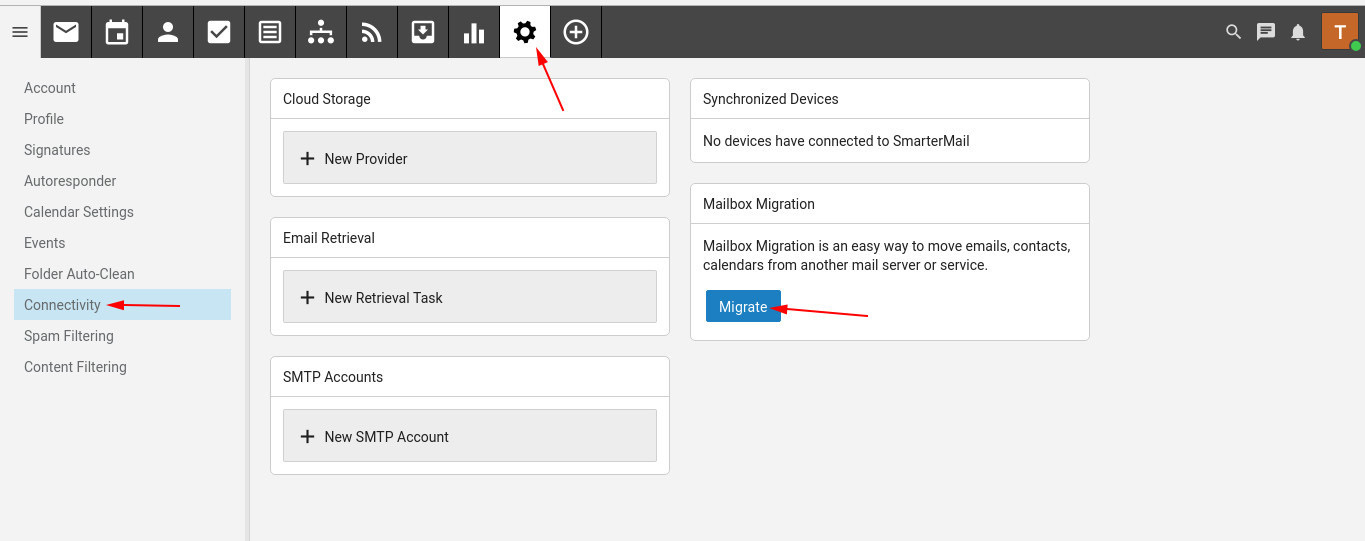Image resolution: width=1365 pixels, height=541 pixels.
Task: Open Autoresponder settings
Action: 70,181
